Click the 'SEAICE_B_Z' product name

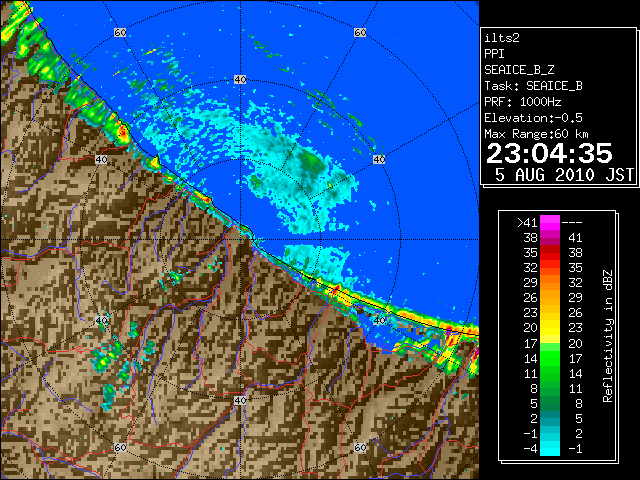pyautogui.click(x=519, y=70)
